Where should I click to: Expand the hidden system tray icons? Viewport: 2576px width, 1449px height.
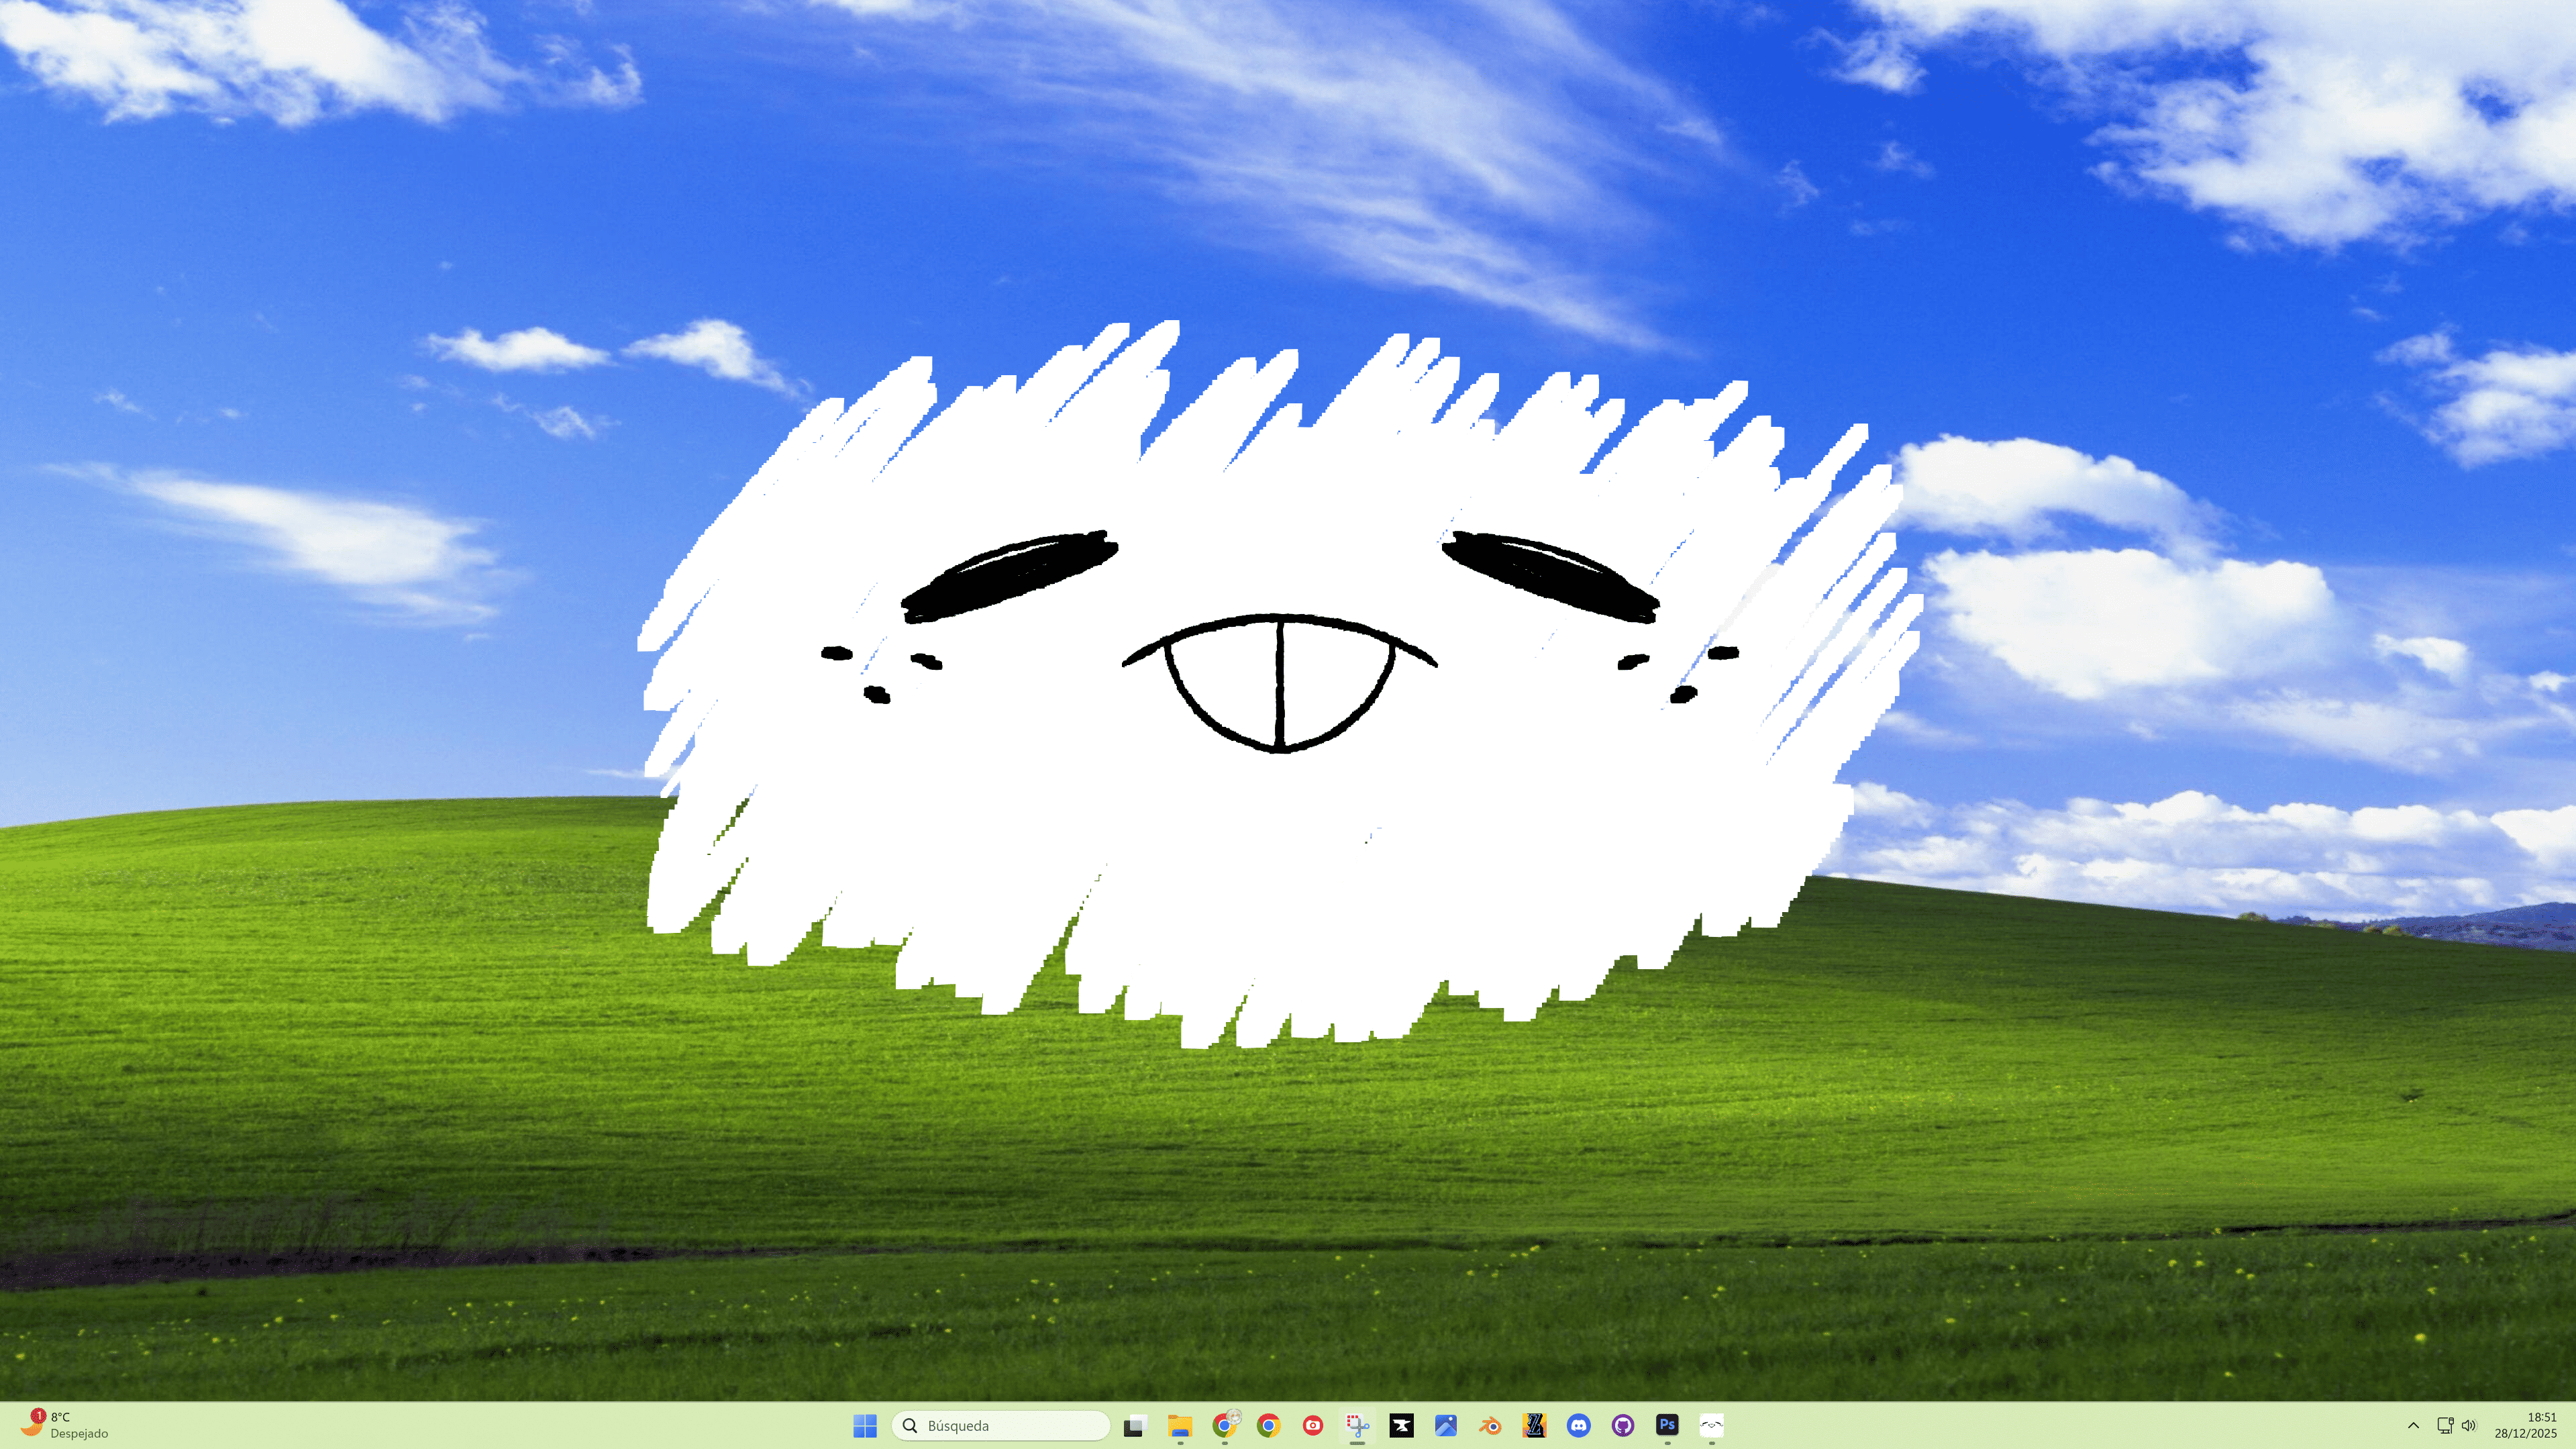(2413, 1425)
